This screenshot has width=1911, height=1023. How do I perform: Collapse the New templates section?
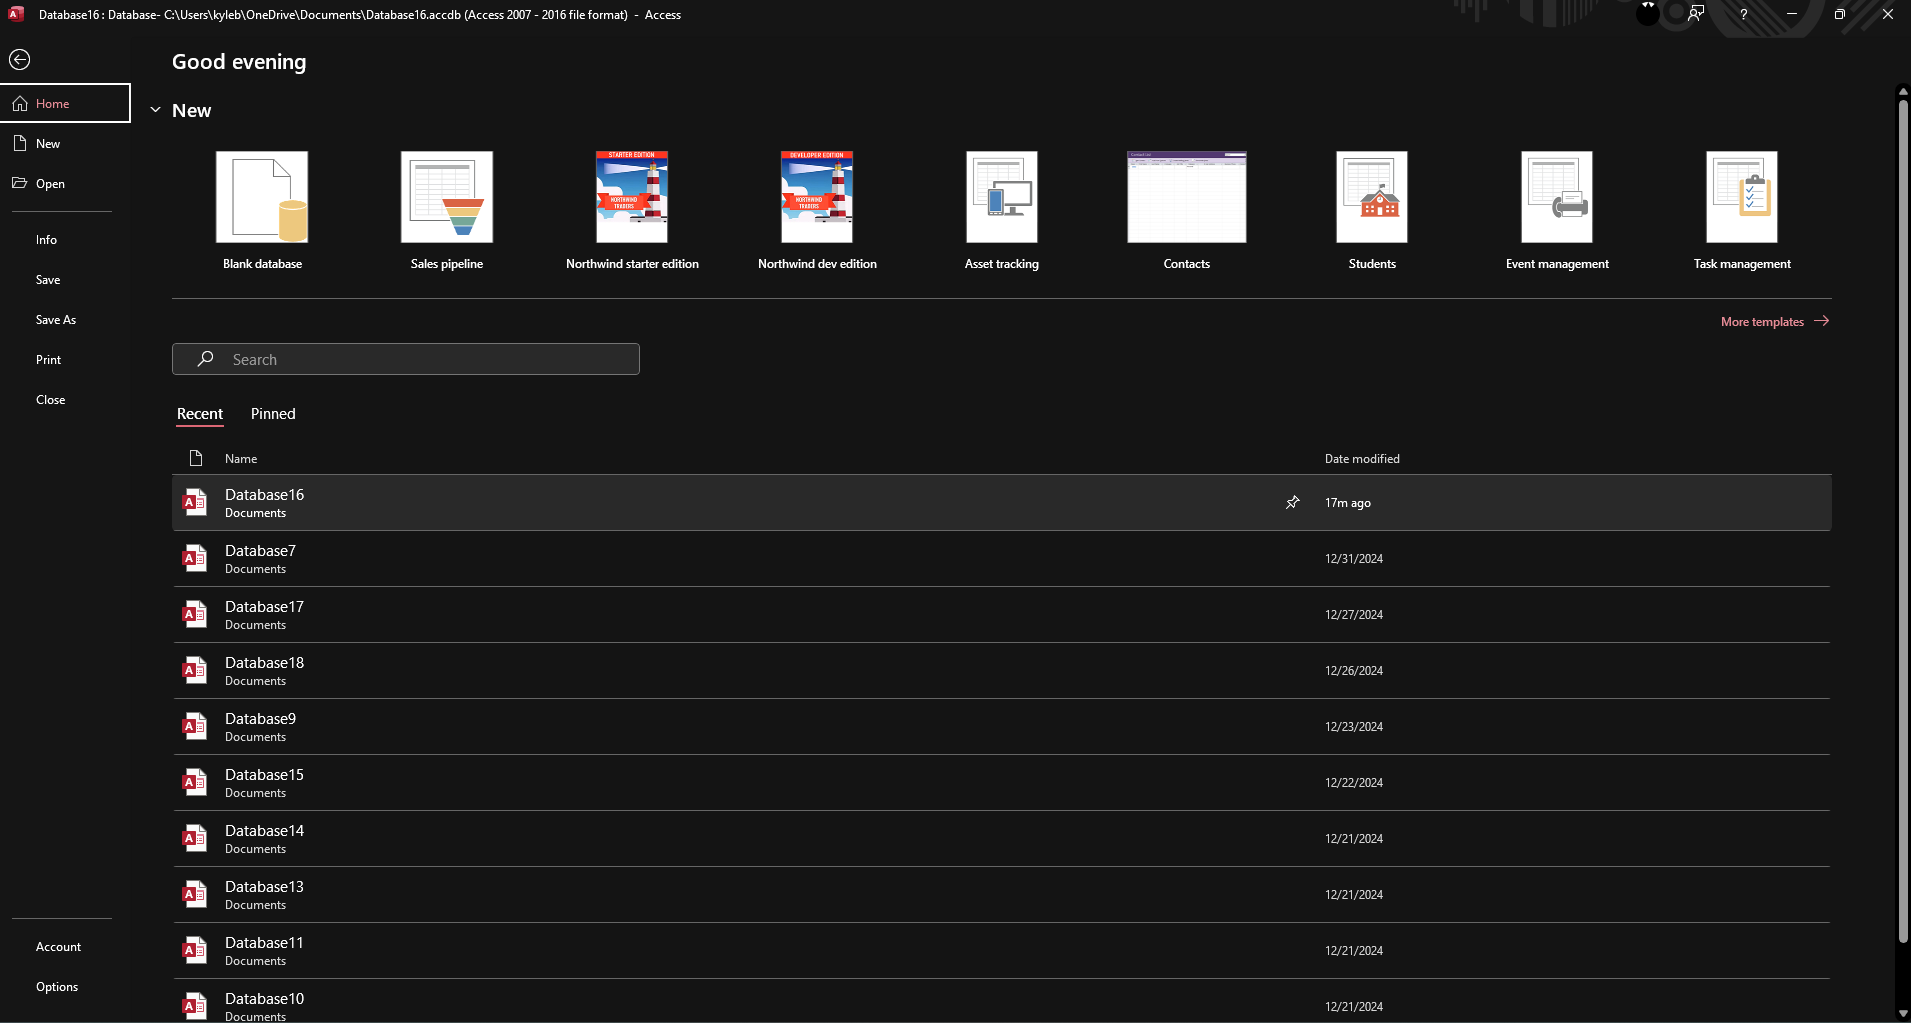click(155, 110)
